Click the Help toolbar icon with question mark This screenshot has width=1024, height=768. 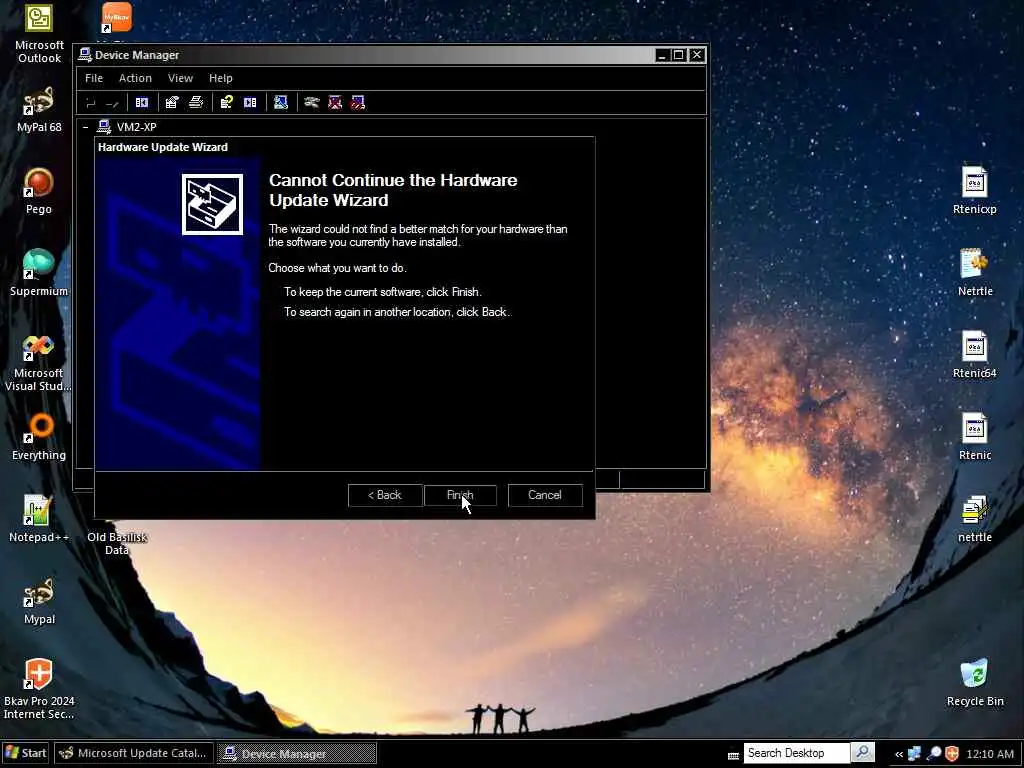coord(227,103)
